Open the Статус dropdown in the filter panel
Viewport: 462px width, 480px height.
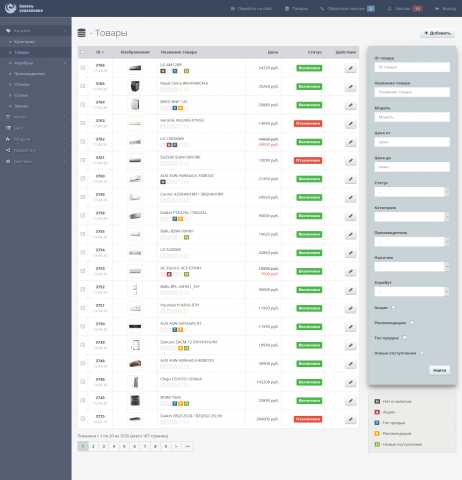click(411, 192)
